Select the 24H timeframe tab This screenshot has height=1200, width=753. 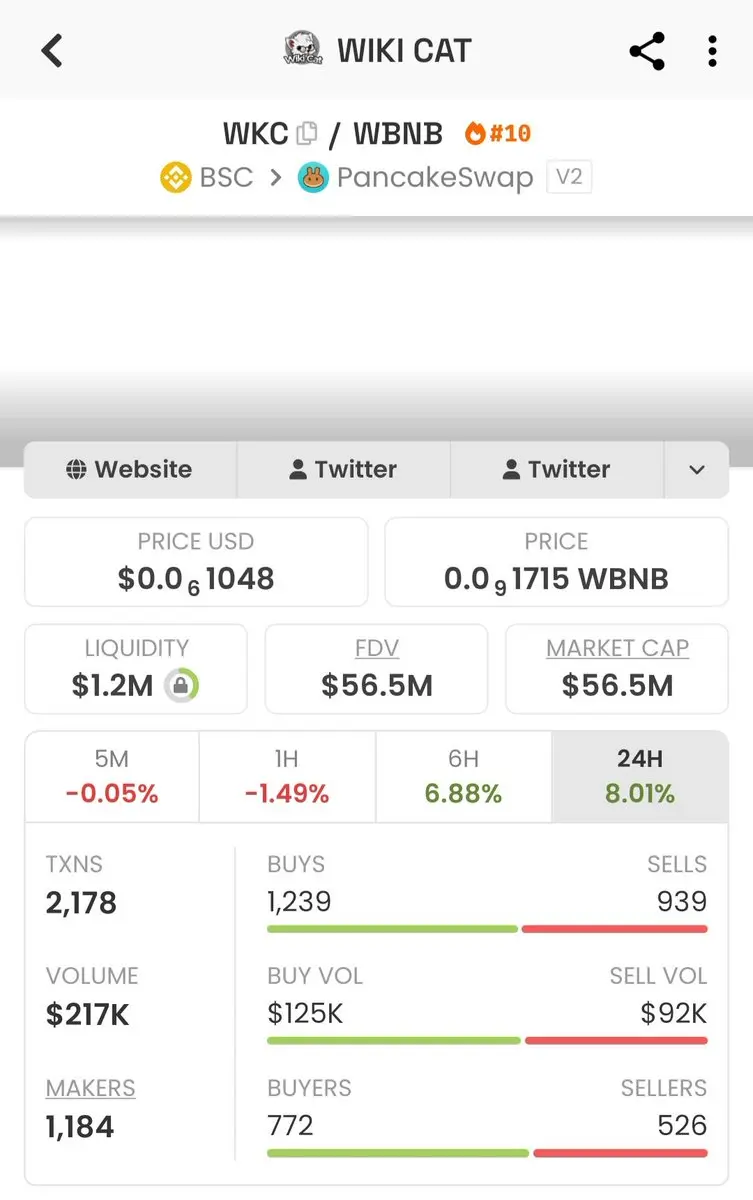tap(640, 777)
